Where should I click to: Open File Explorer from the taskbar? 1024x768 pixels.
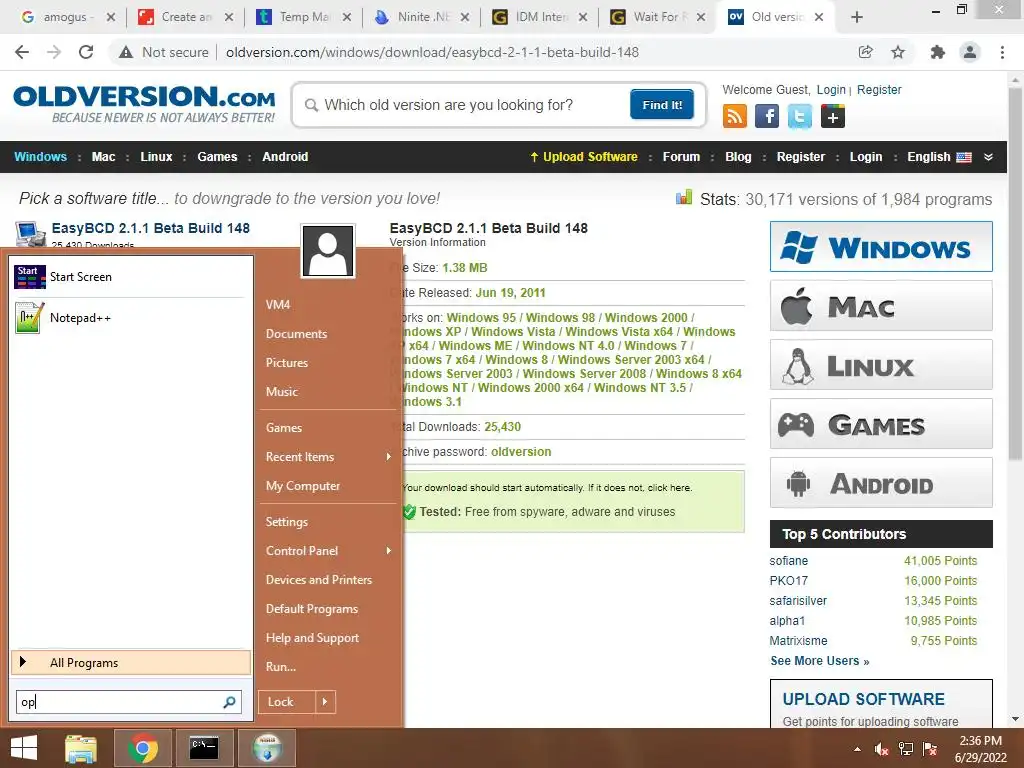pyautogui.click(x=81, y=748)
